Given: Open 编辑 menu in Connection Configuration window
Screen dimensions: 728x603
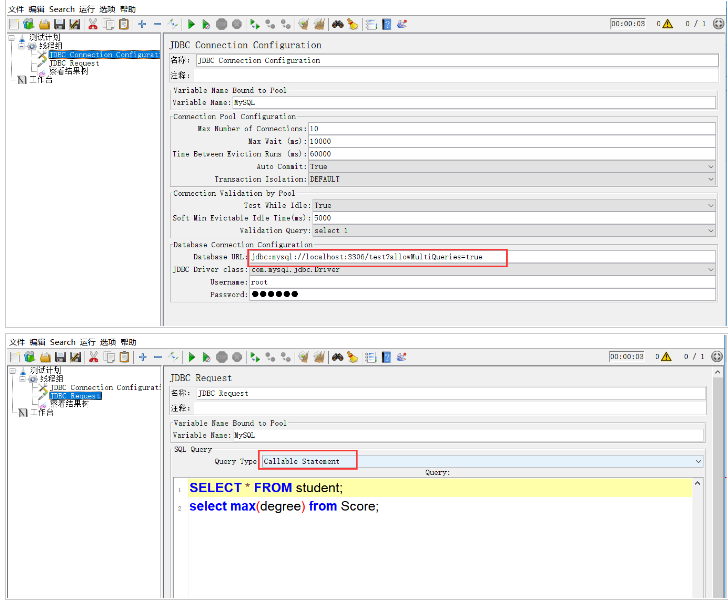Looking at the screenshot, I should [x=36, y=9].
